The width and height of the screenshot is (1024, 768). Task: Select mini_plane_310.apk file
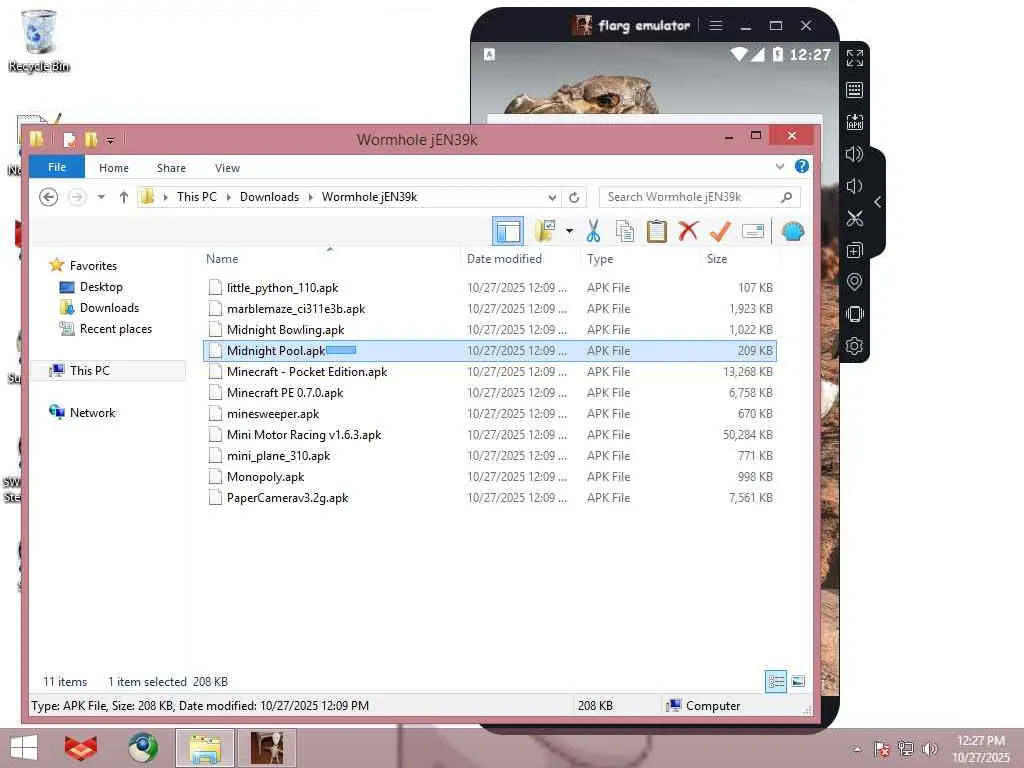click(490, 455)
